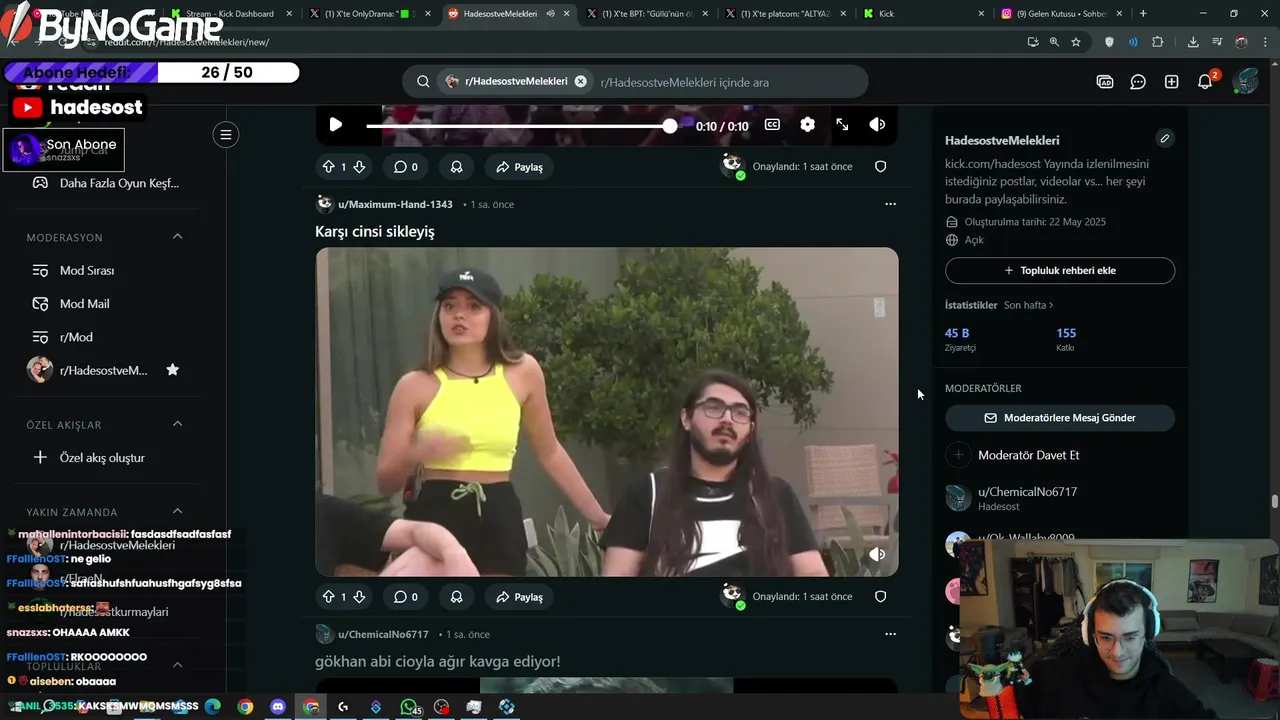Open comments on the top post
This screenshot has height=720, width=1280.
pyautogui.click(x=406, y=167)
